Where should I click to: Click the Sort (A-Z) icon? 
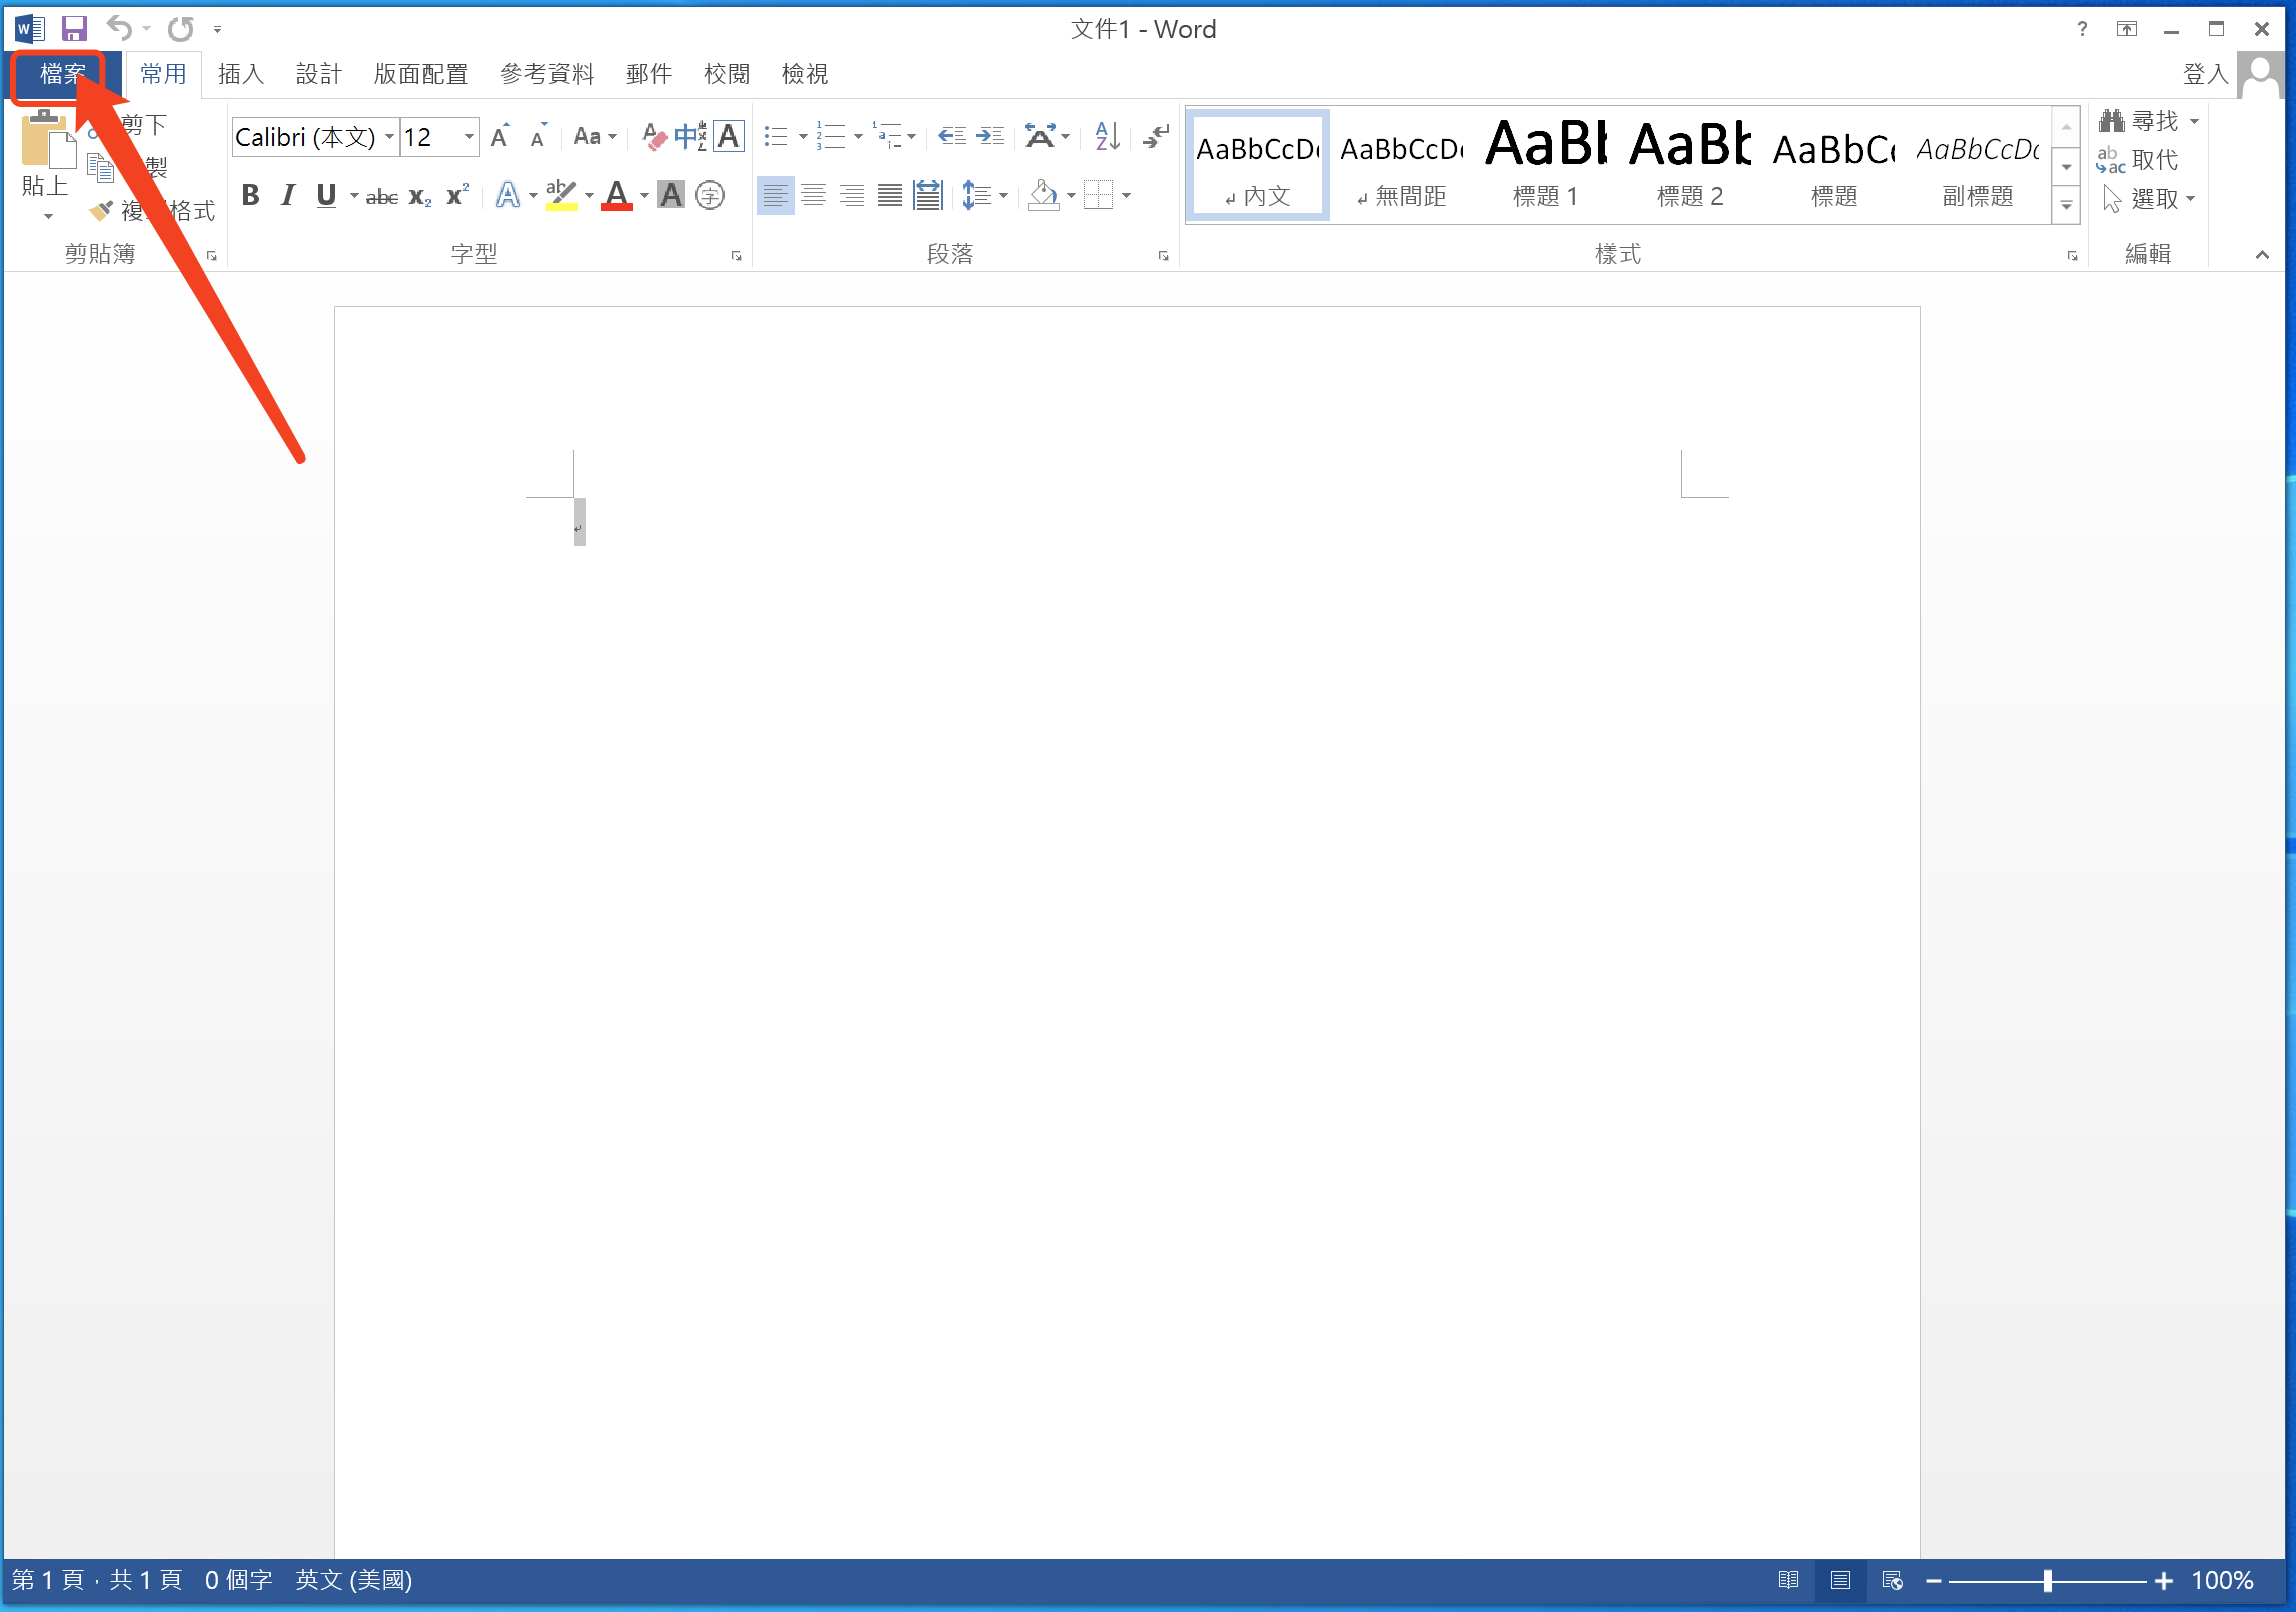click(1107, 136)
